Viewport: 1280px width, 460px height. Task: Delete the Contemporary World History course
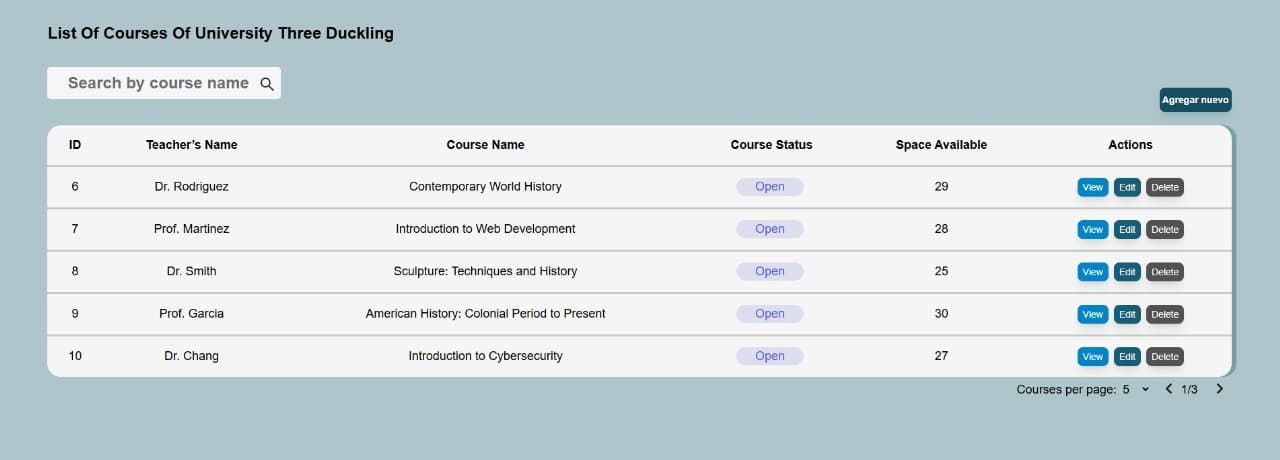[1164, 187]
